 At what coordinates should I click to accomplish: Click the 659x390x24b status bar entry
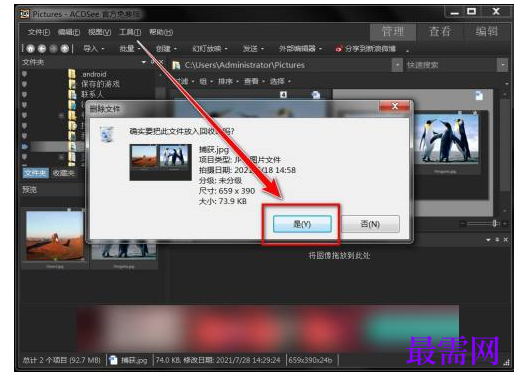coord(310,360)
